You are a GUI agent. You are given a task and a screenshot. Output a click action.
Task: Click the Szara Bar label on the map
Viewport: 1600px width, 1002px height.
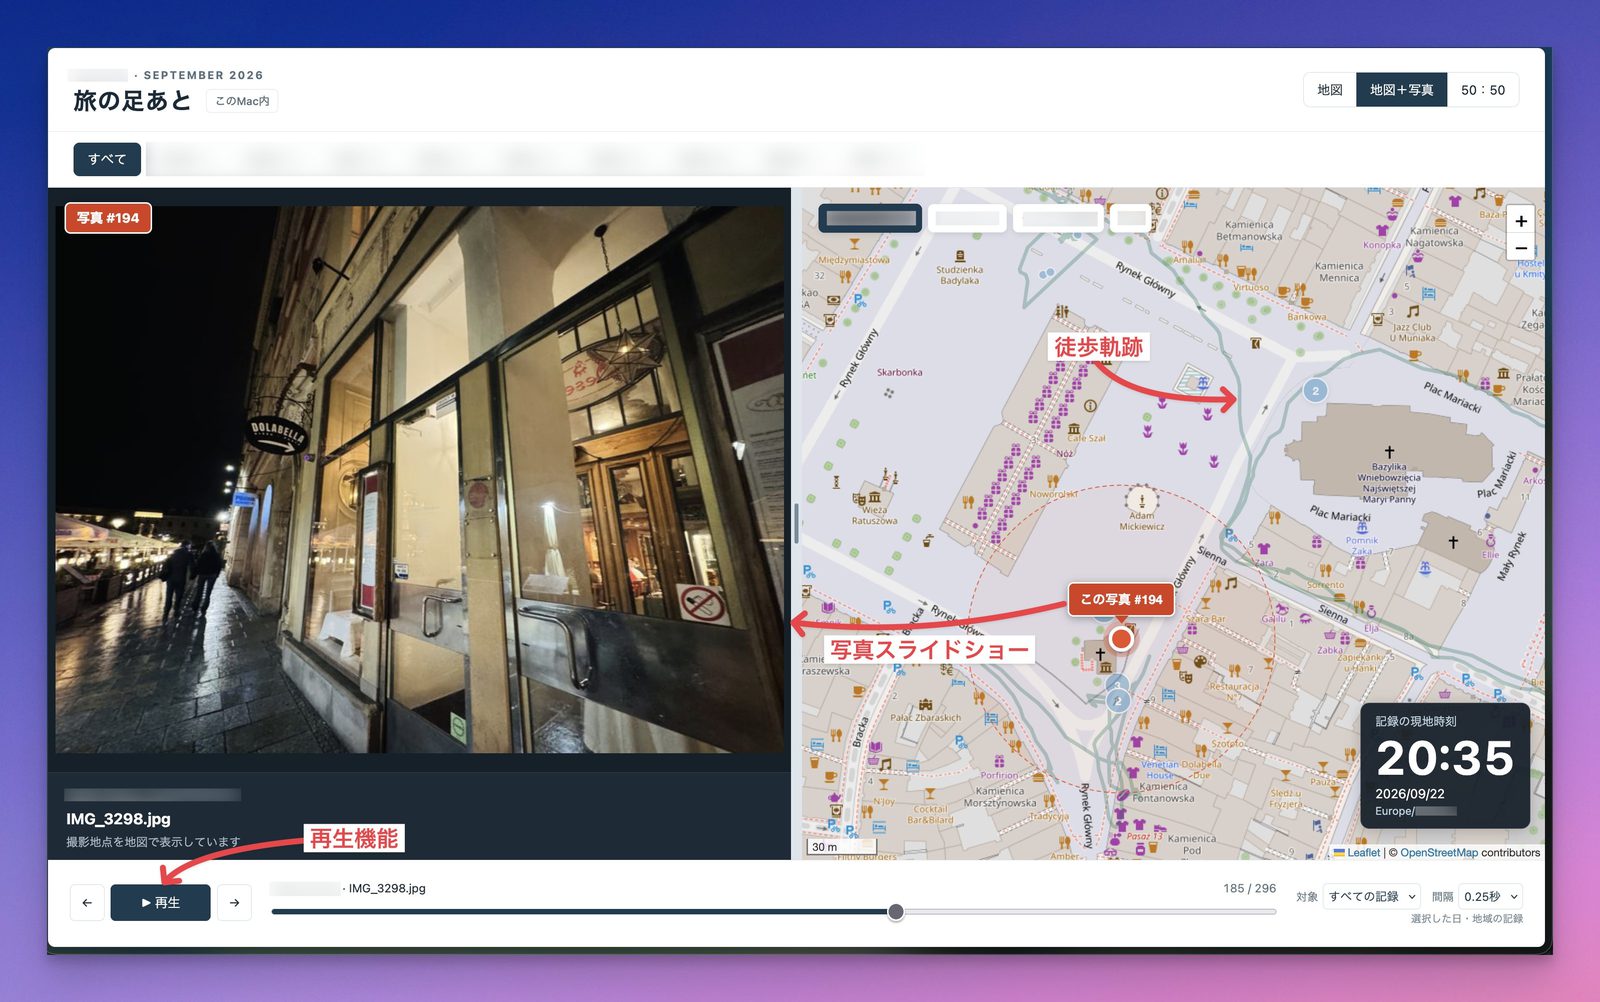(1205, 619)
